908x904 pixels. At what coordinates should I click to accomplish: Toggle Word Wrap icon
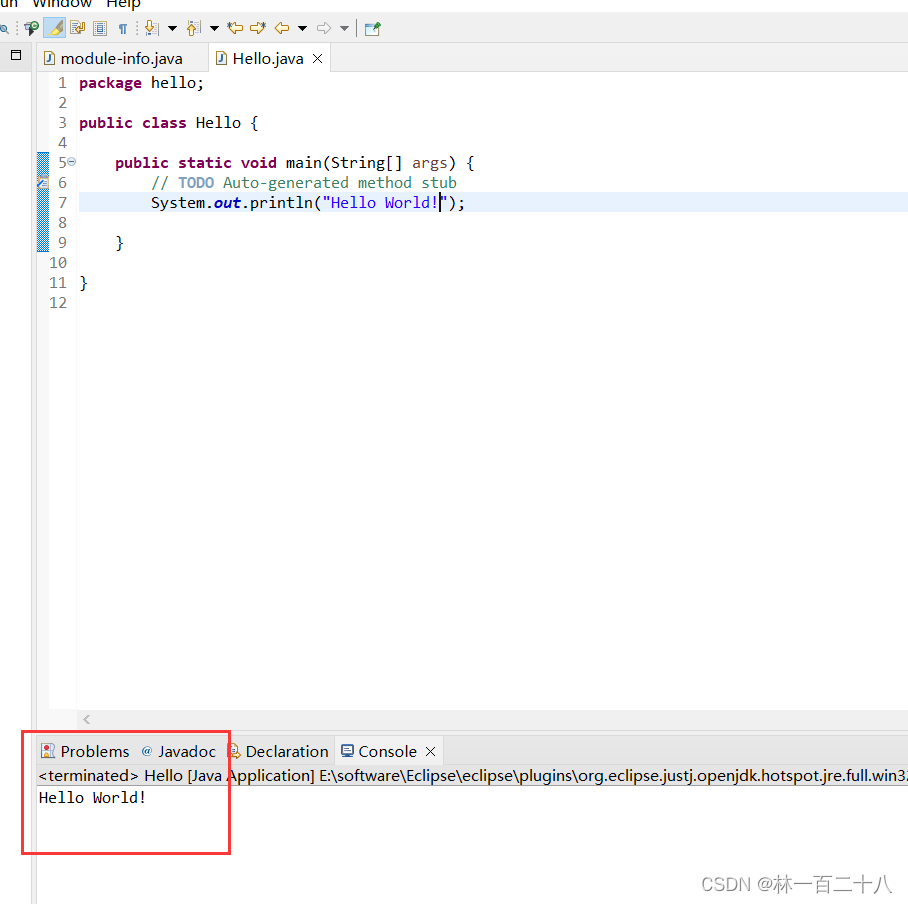[x=78, y=28]
